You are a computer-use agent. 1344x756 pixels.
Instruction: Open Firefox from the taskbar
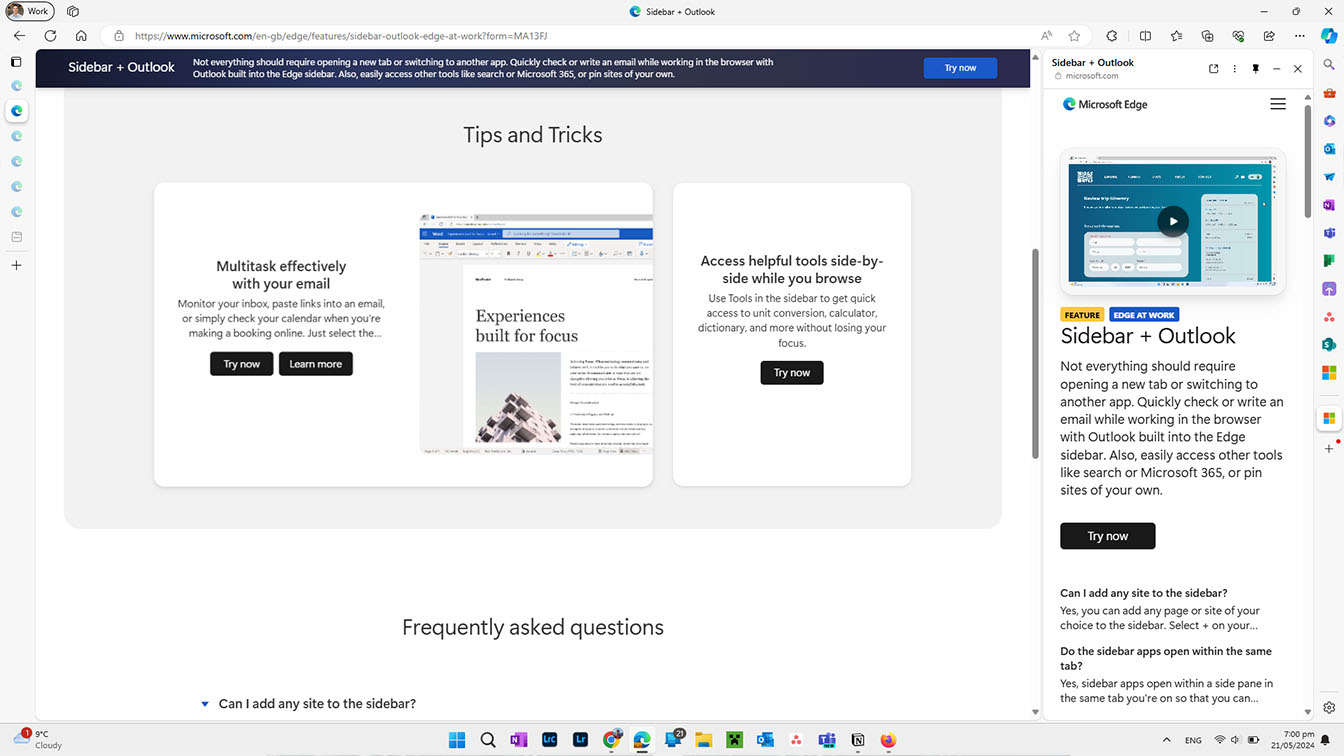pyautogui.click(x=888, y=740)
